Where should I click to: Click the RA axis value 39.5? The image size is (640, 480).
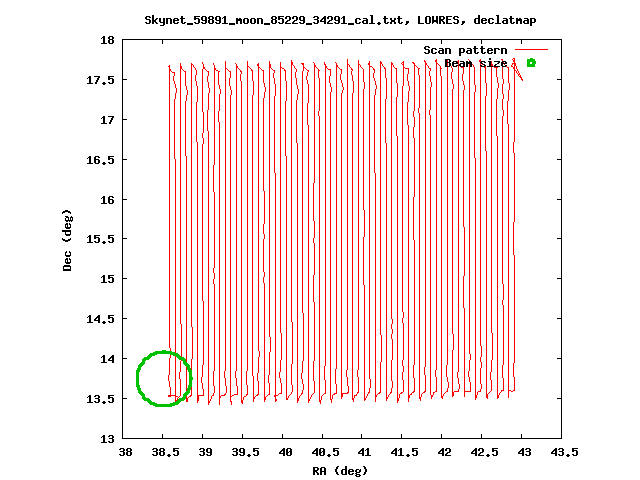tap(245, 452)
